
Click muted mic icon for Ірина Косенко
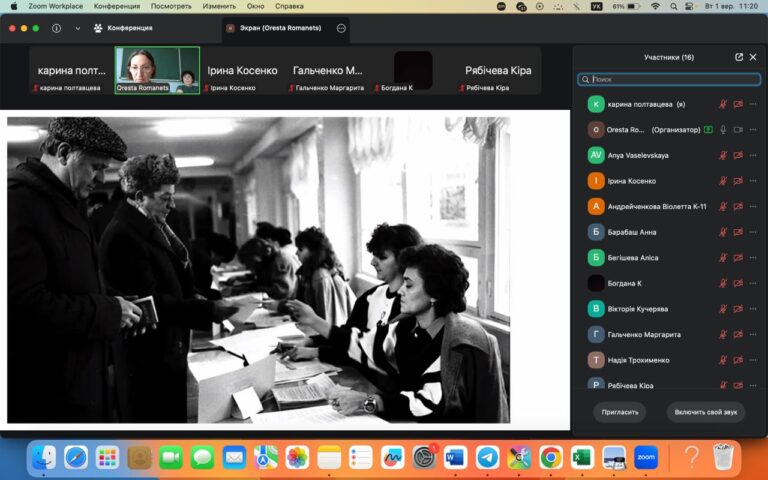723,181
